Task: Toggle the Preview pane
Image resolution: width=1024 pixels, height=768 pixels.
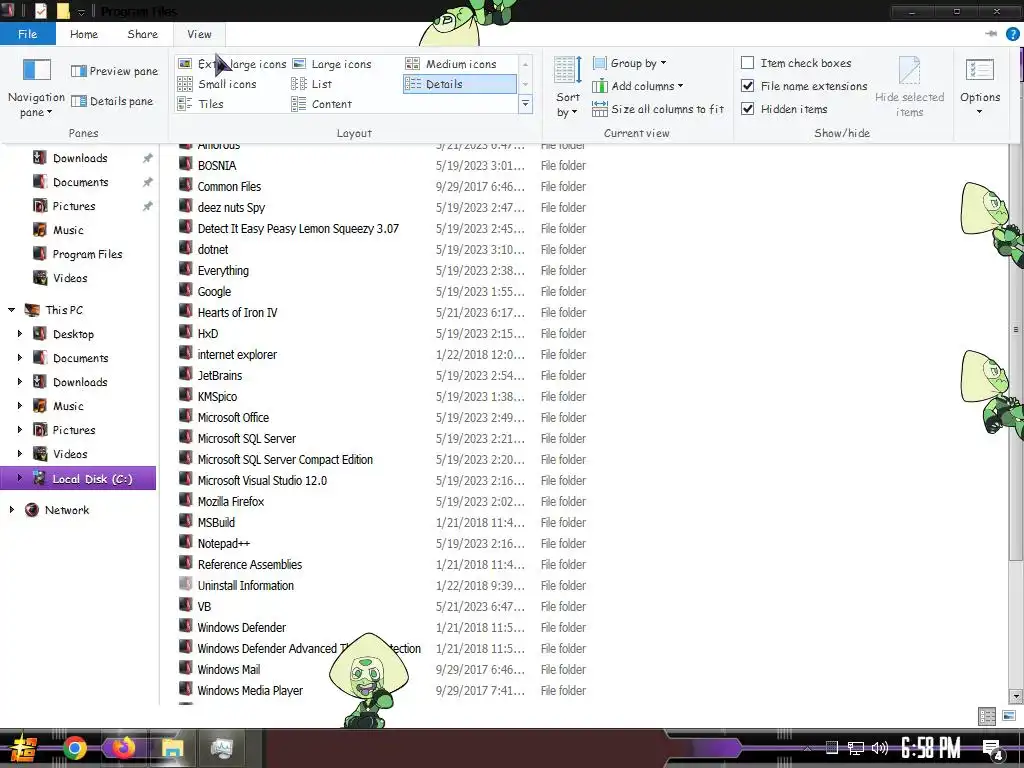Action: coord(115,71)
